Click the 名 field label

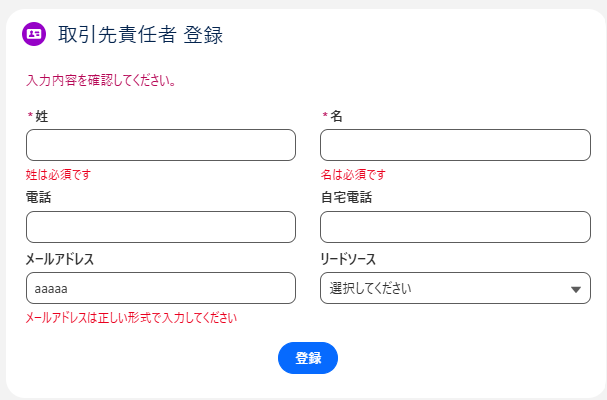click(x=336, y=116)
